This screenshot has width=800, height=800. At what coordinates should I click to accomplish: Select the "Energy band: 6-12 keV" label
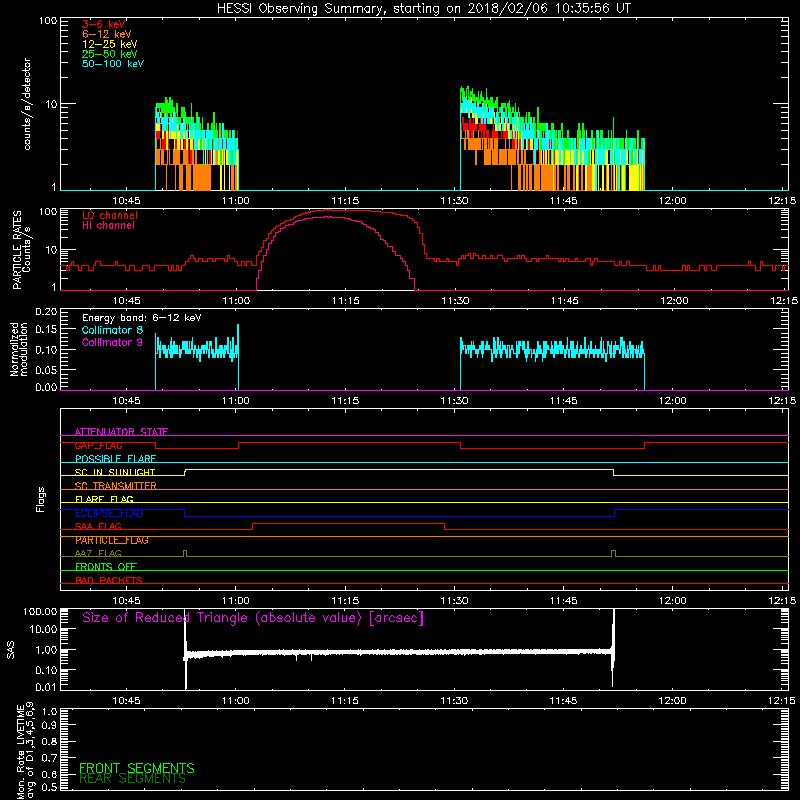(142, 318)
